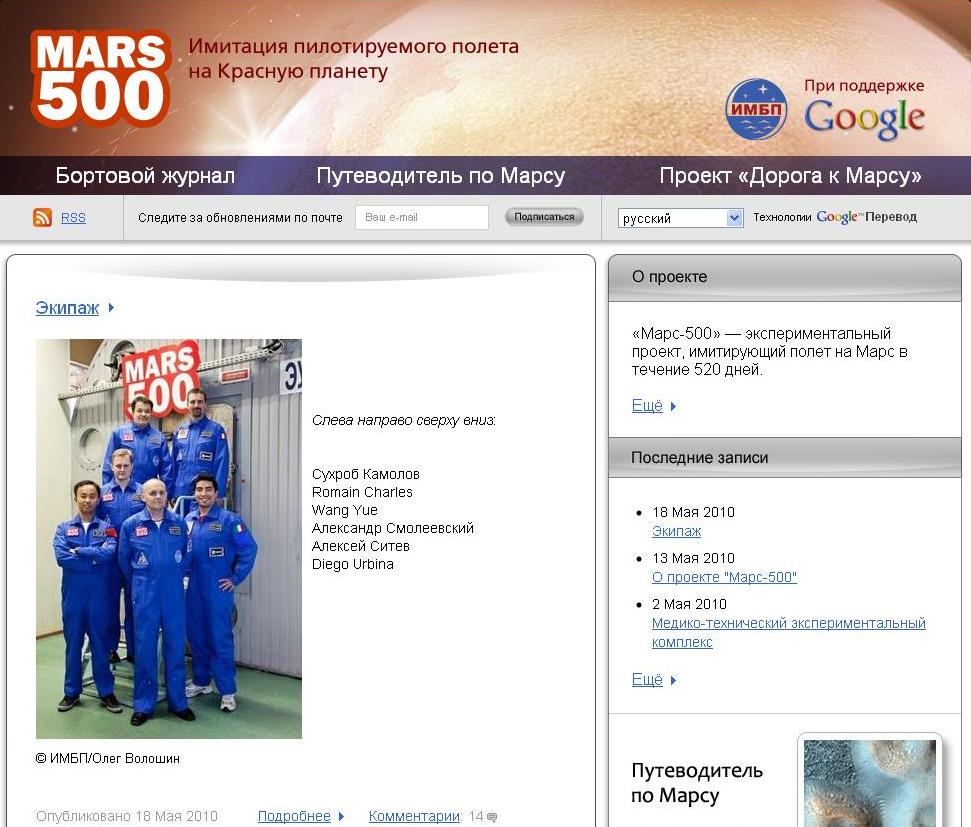Click the © ИМБП/Олег Волошин credit
Viewport: 971px width, 827px height.
[x=108, y=758]
